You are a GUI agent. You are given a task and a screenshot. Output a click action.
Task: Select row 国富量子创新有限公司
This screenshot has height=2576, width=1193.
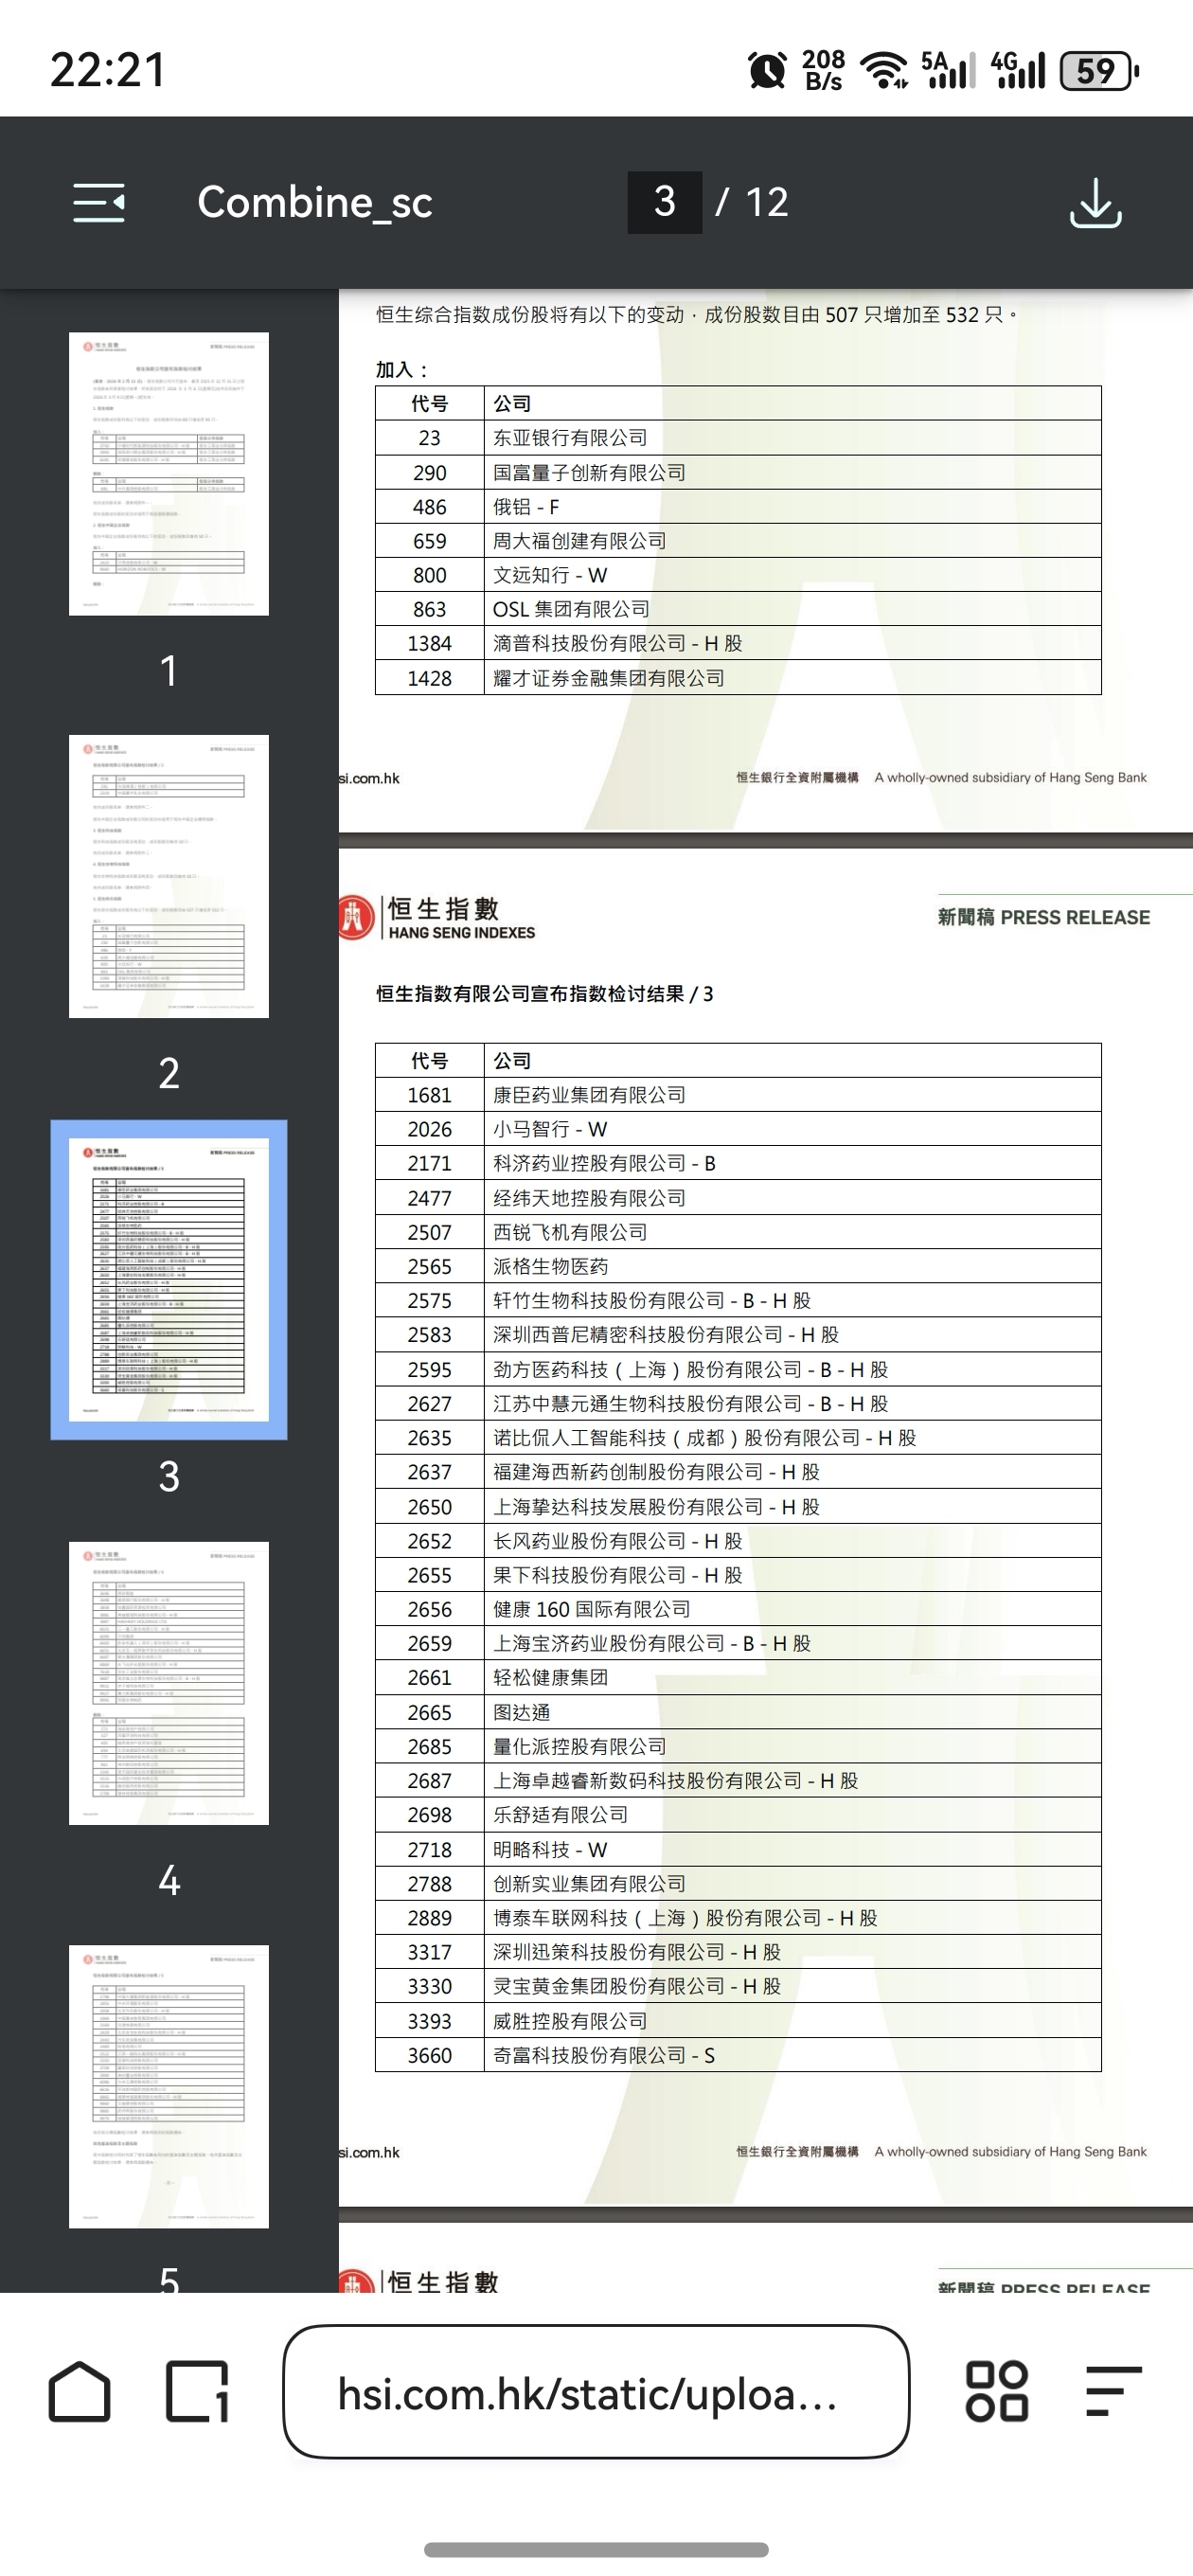(738, 472)
